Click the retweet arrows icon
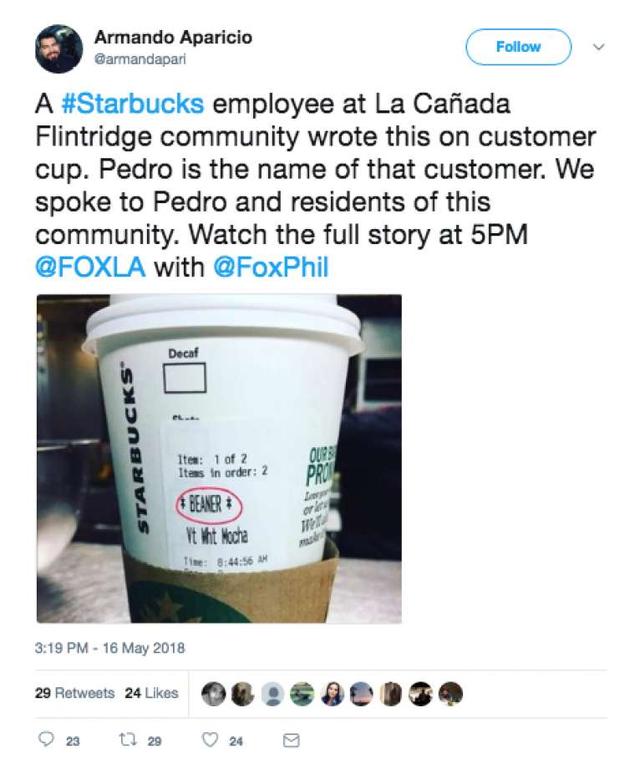The width and height of the screenshot is (640, 769). tap(127, 739)
